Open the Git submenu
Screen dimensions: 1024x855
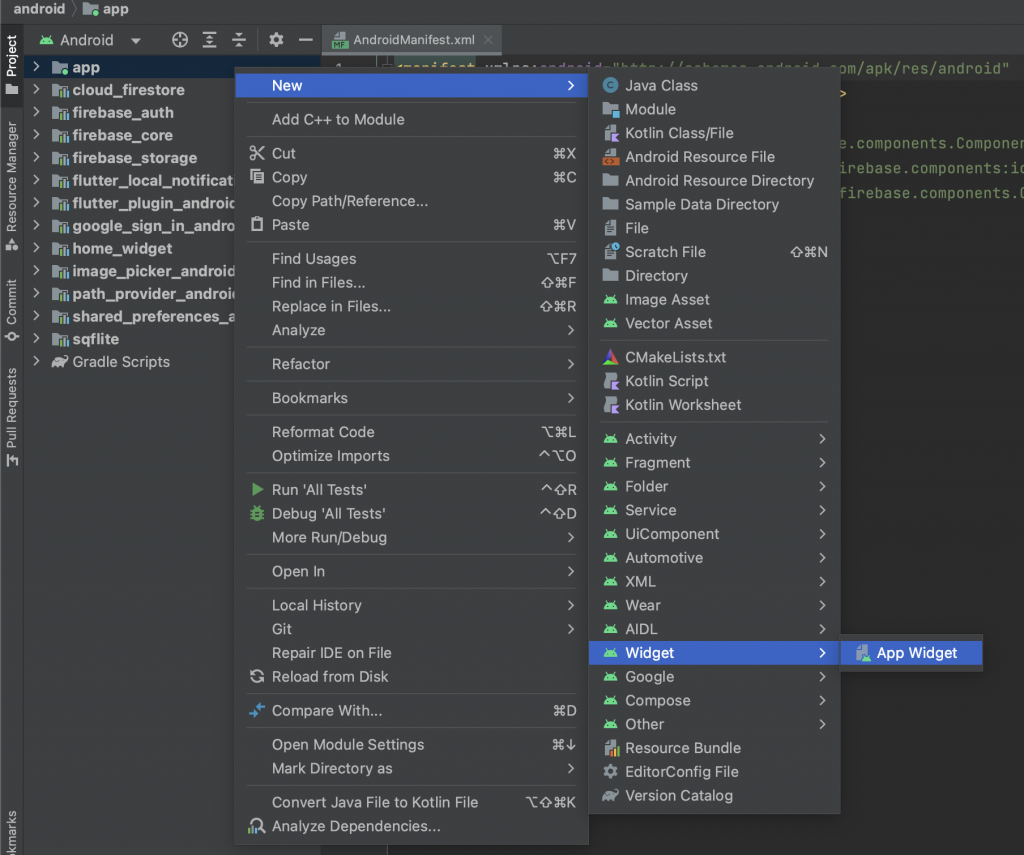[x=411, y=629]
